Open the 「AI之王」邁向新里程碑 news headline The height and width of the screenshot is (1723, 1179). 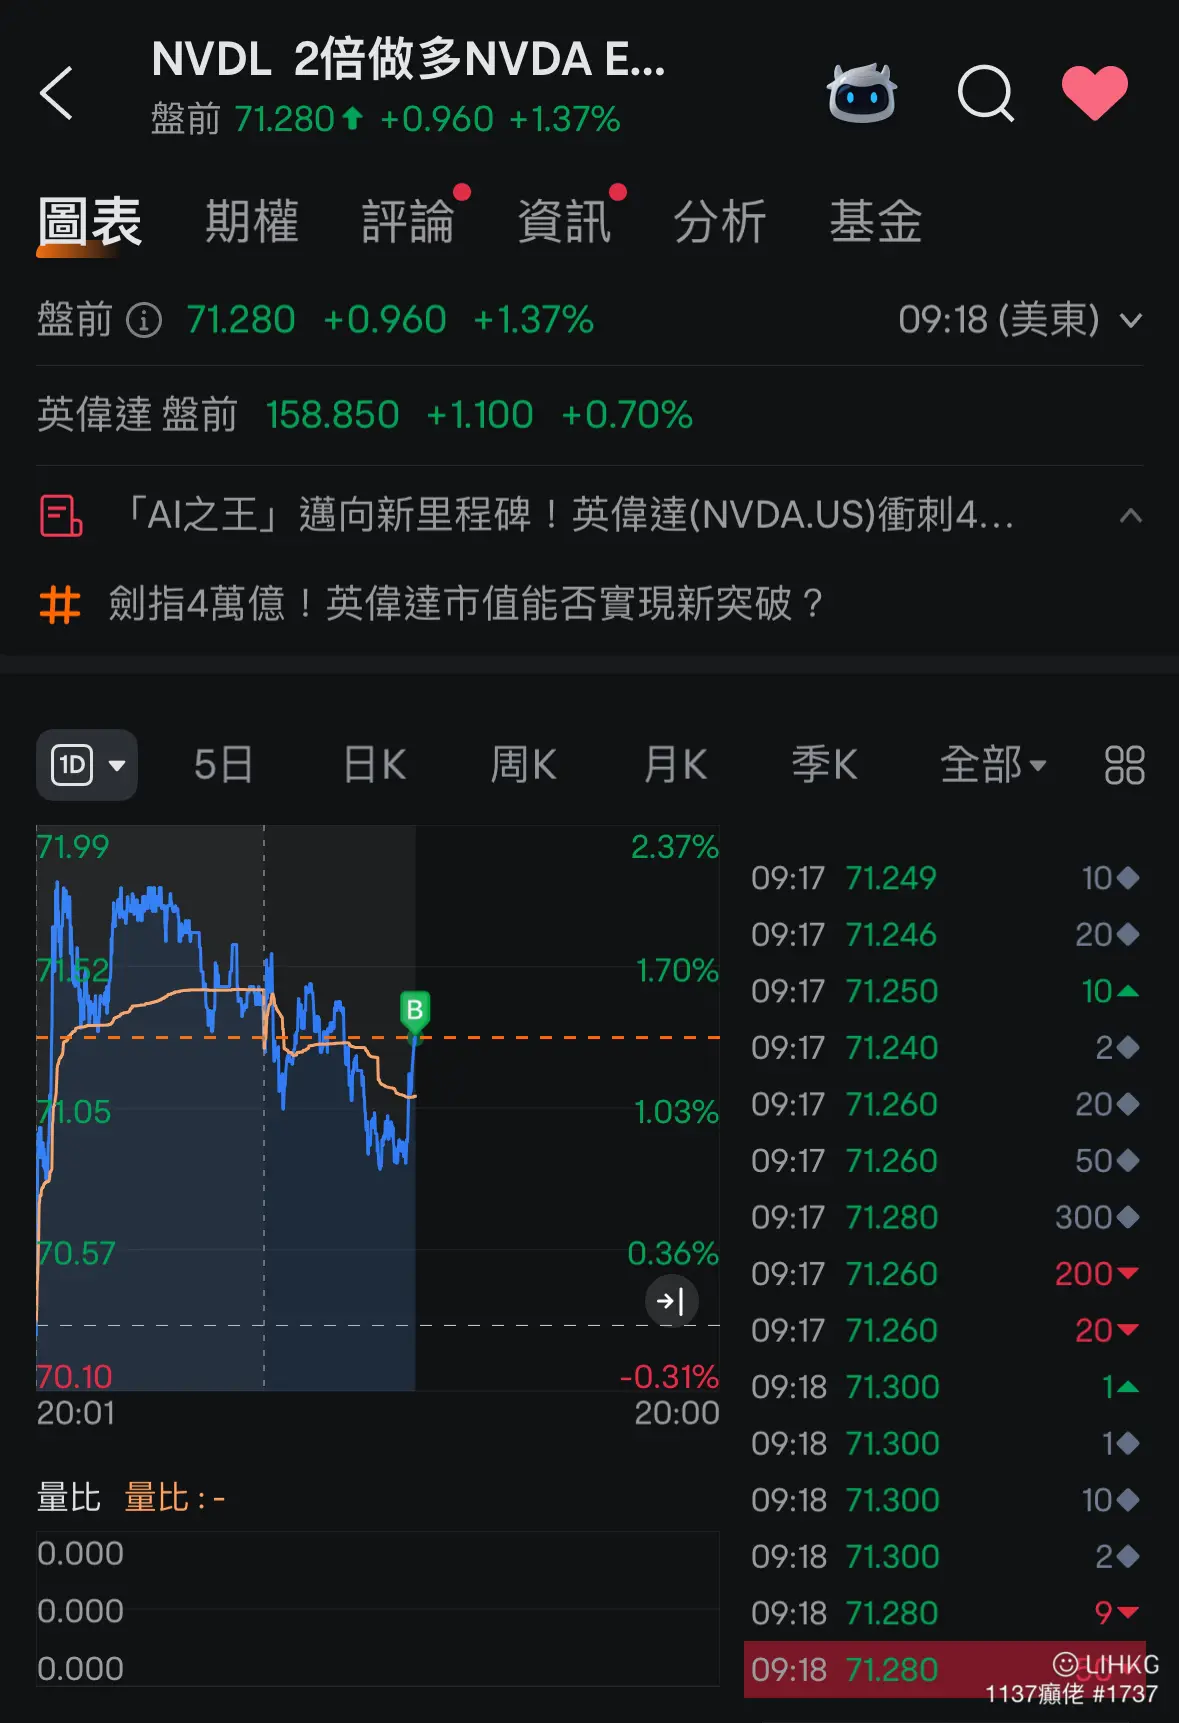click(565, 516)
